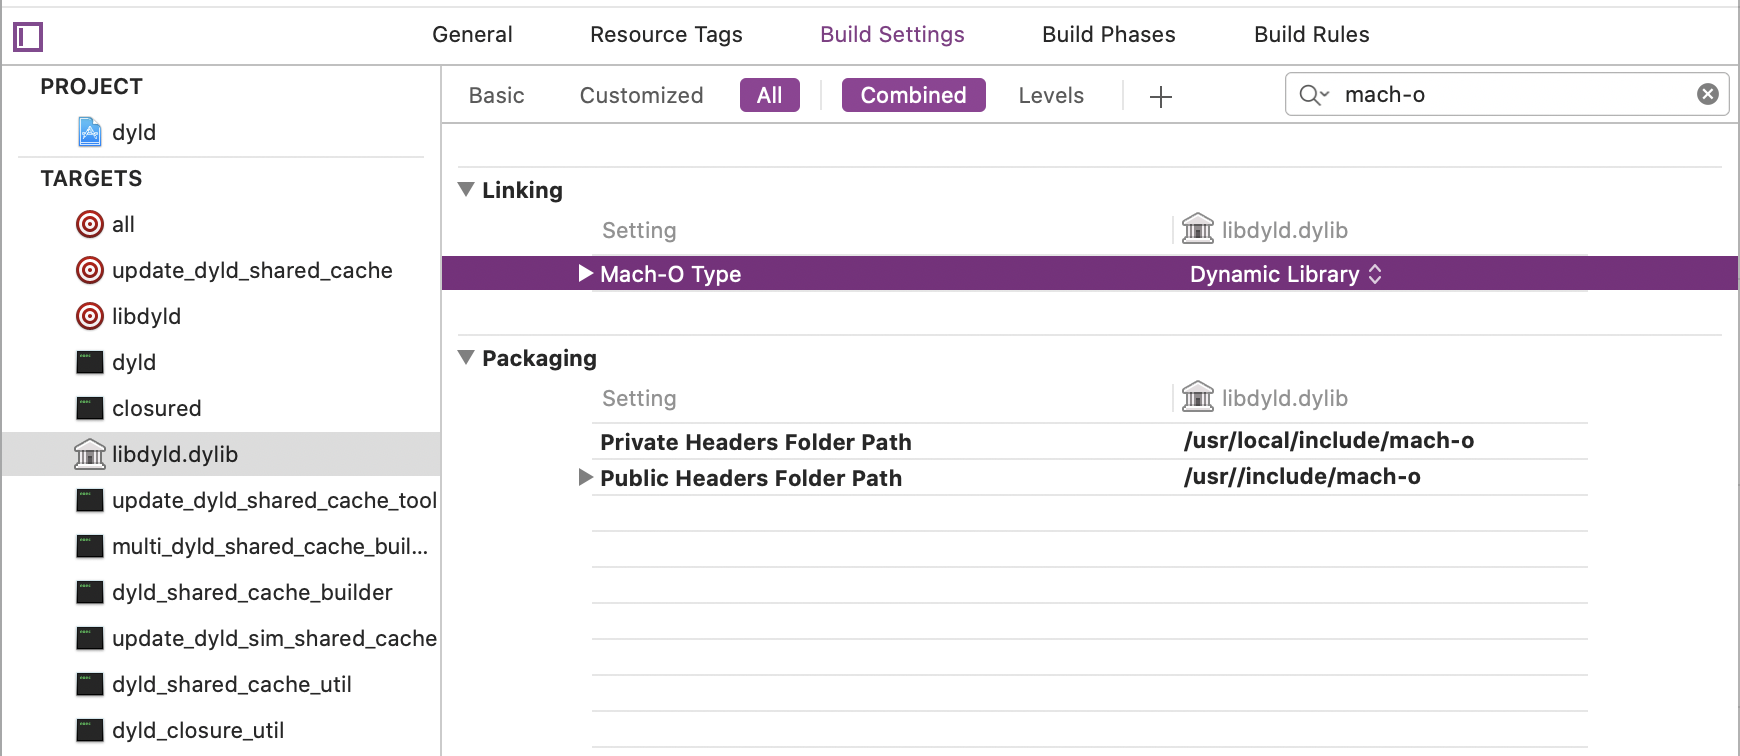Select Private Headers Folder Path setting

(x=756, y=442)
